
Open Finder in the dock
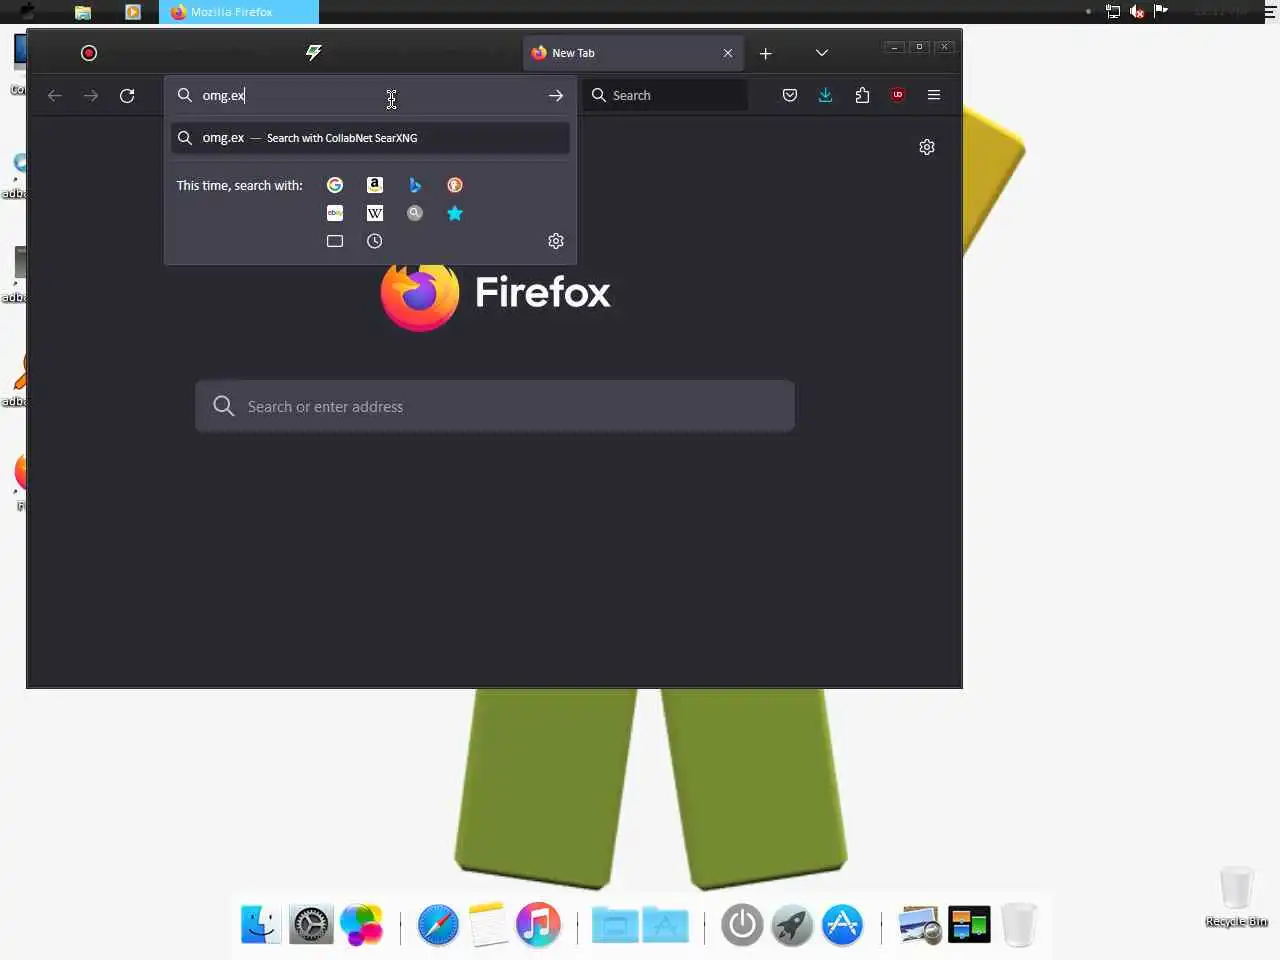pos(261,924)
